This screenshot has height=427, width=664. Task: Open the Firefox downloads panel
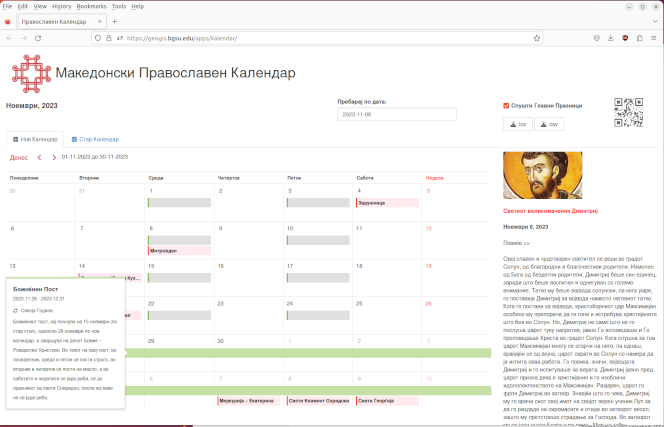coord(609,38)
